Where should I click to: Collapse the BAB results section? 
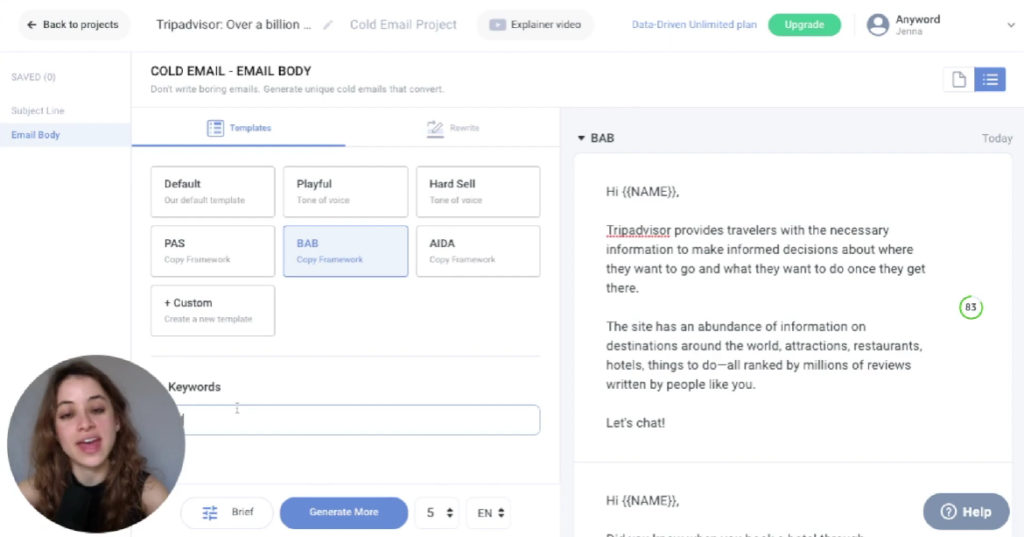point(582,138)
